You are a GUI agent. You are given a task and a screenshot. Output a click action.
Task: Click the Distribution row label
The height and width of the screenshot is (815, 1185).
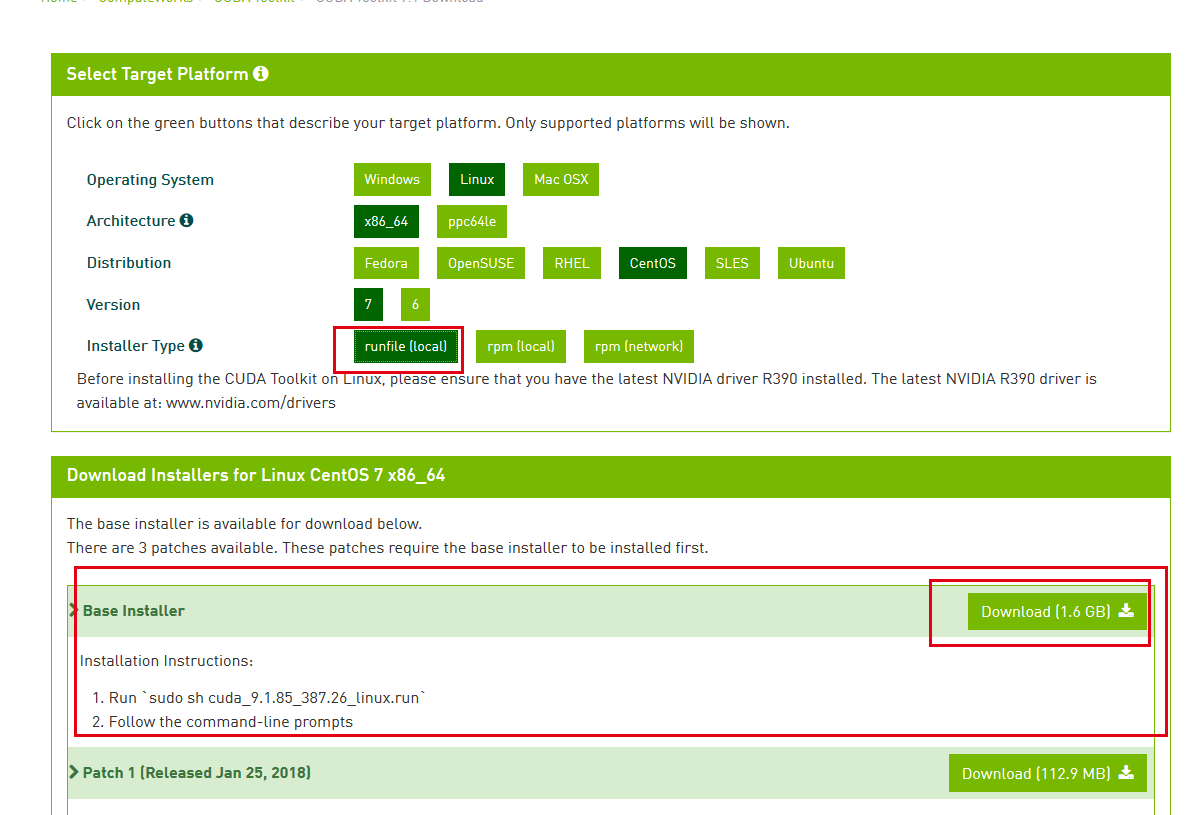[129, 263]
